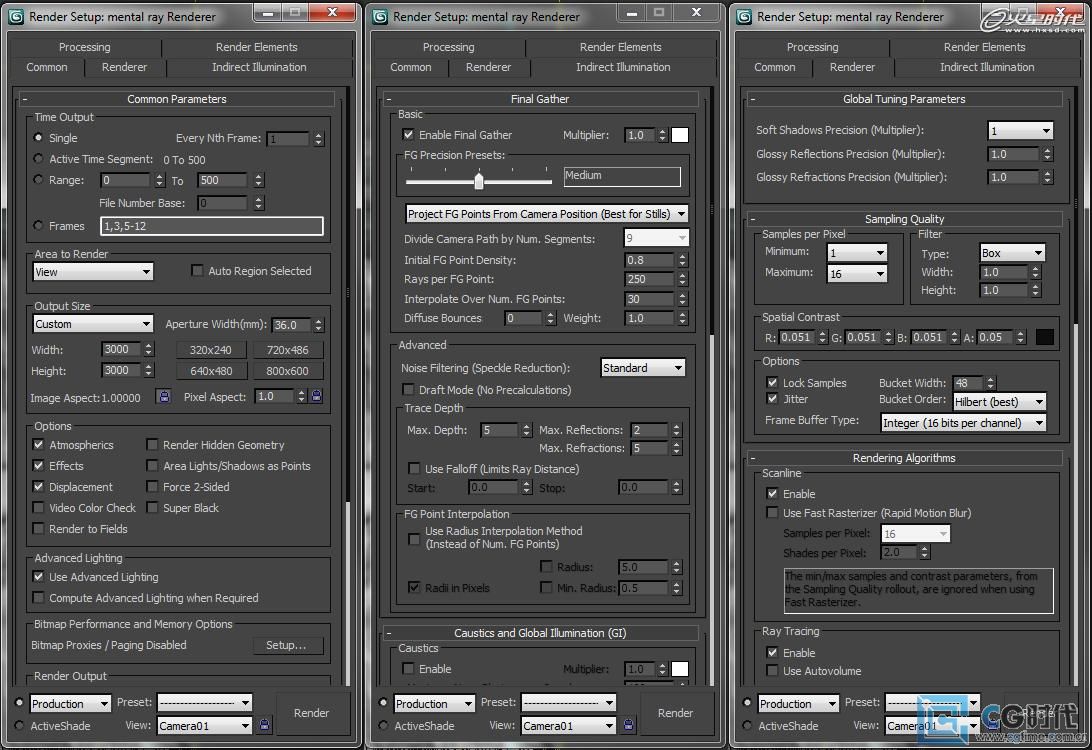
Task: Open Area to Render View dropdown
Action: point(93,272)
